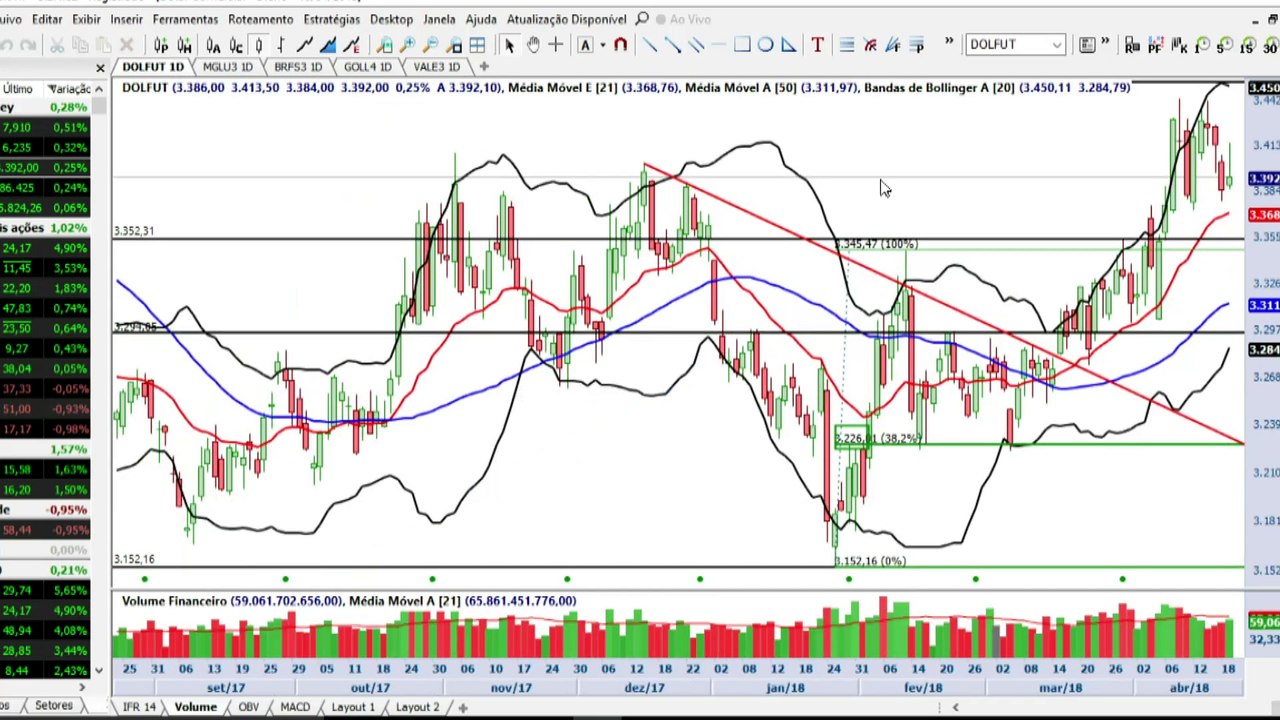Select the Fibonacci arcs tool

(870, 45)
